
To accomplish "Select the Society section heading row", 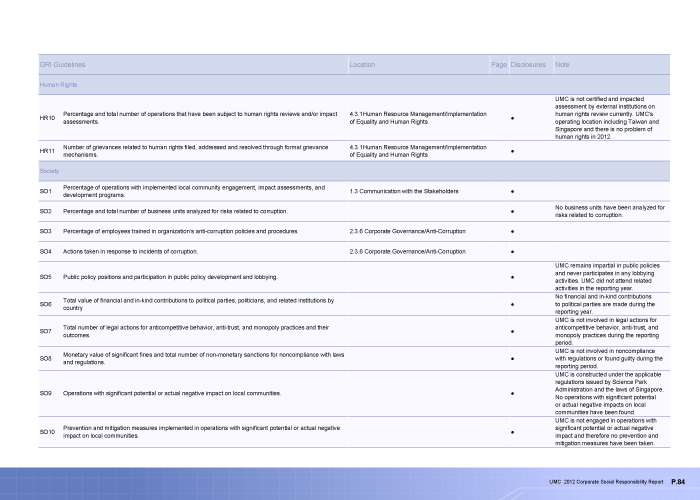I will [x=49, y=172].
